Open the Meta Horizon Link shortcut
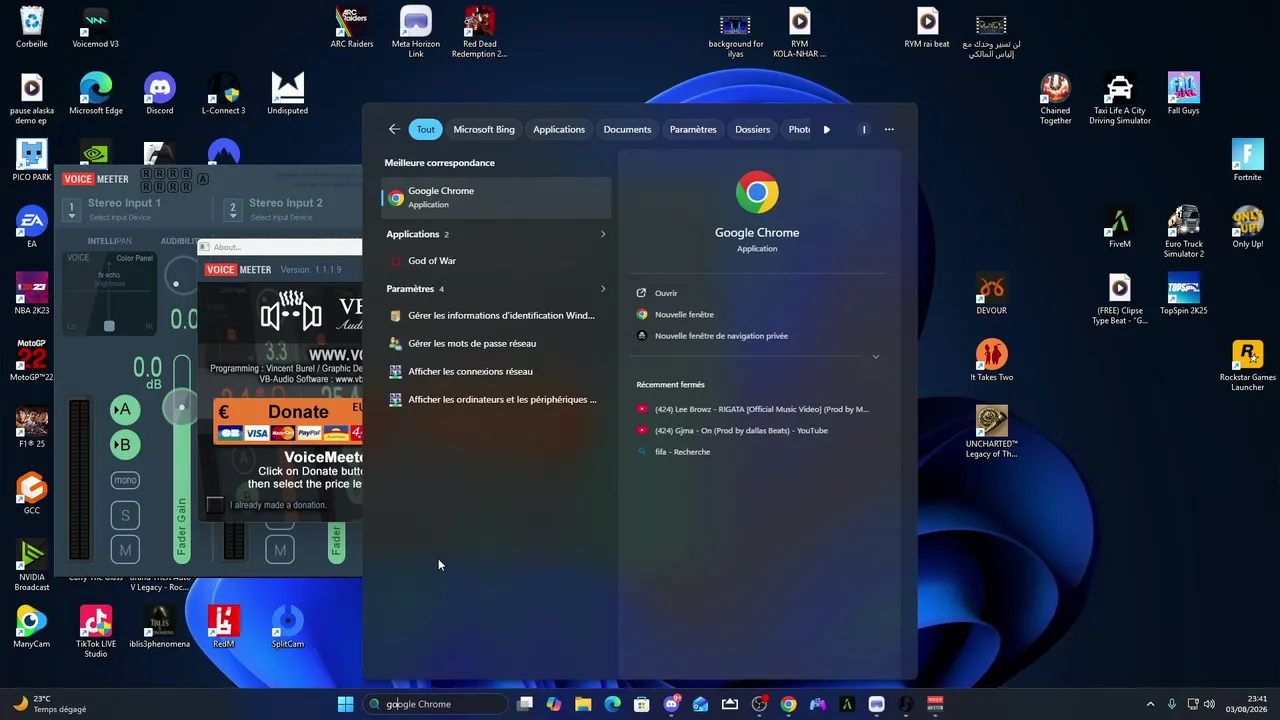 point(416,32)
